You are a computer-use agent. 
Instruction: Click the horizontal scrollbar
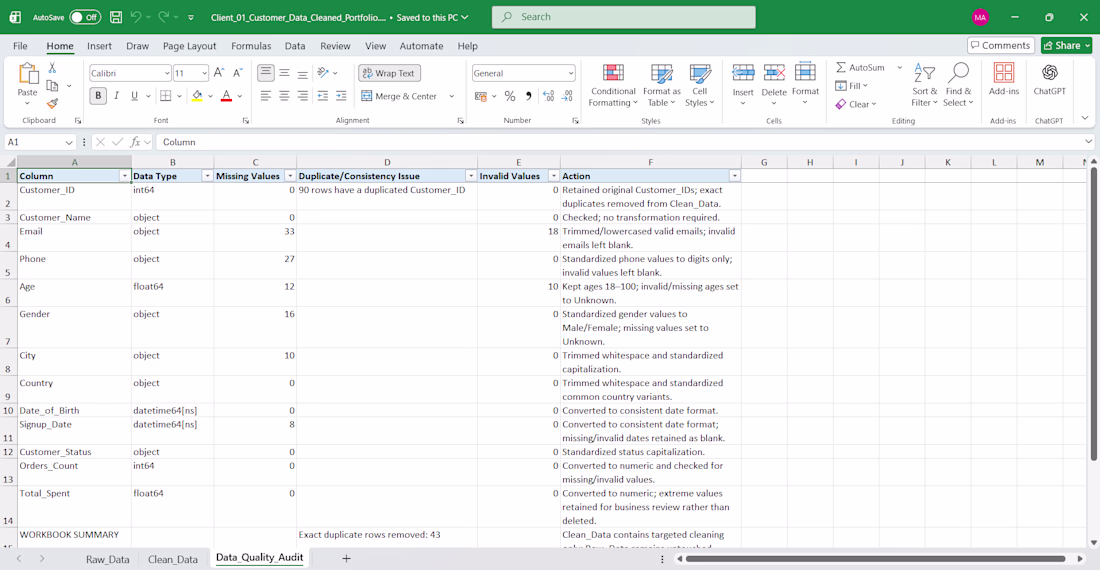pyautogui.click(x=875, y=559)
